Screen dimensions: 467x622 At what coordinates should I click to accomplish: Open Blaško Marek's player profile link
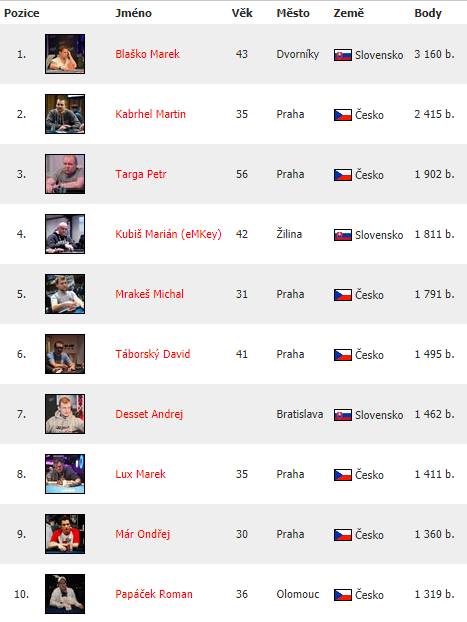(147, 54)
